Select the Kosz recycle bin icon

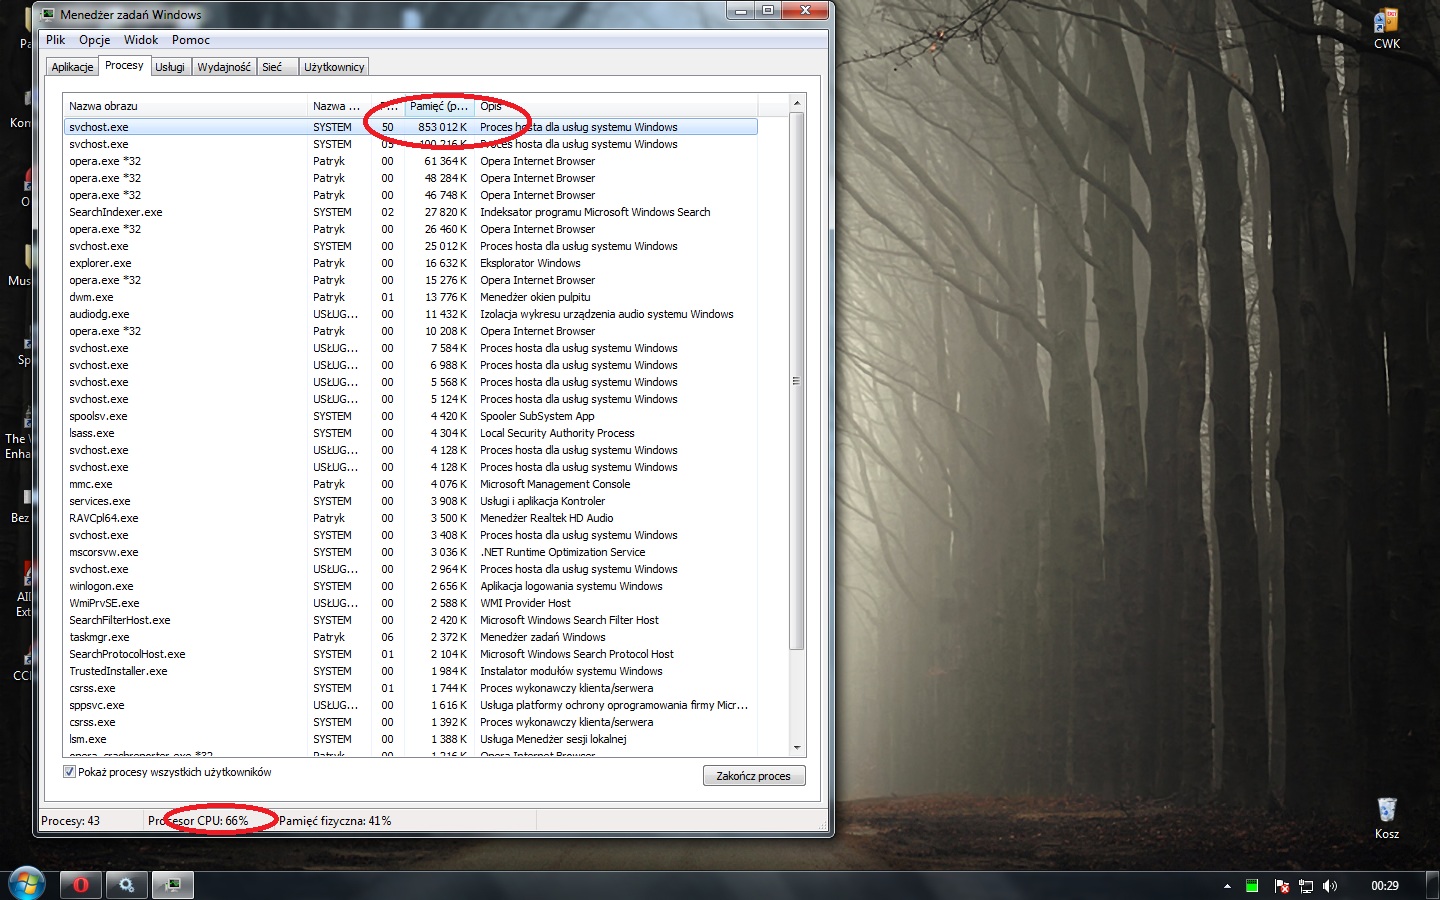click(x=1386, y=818)
